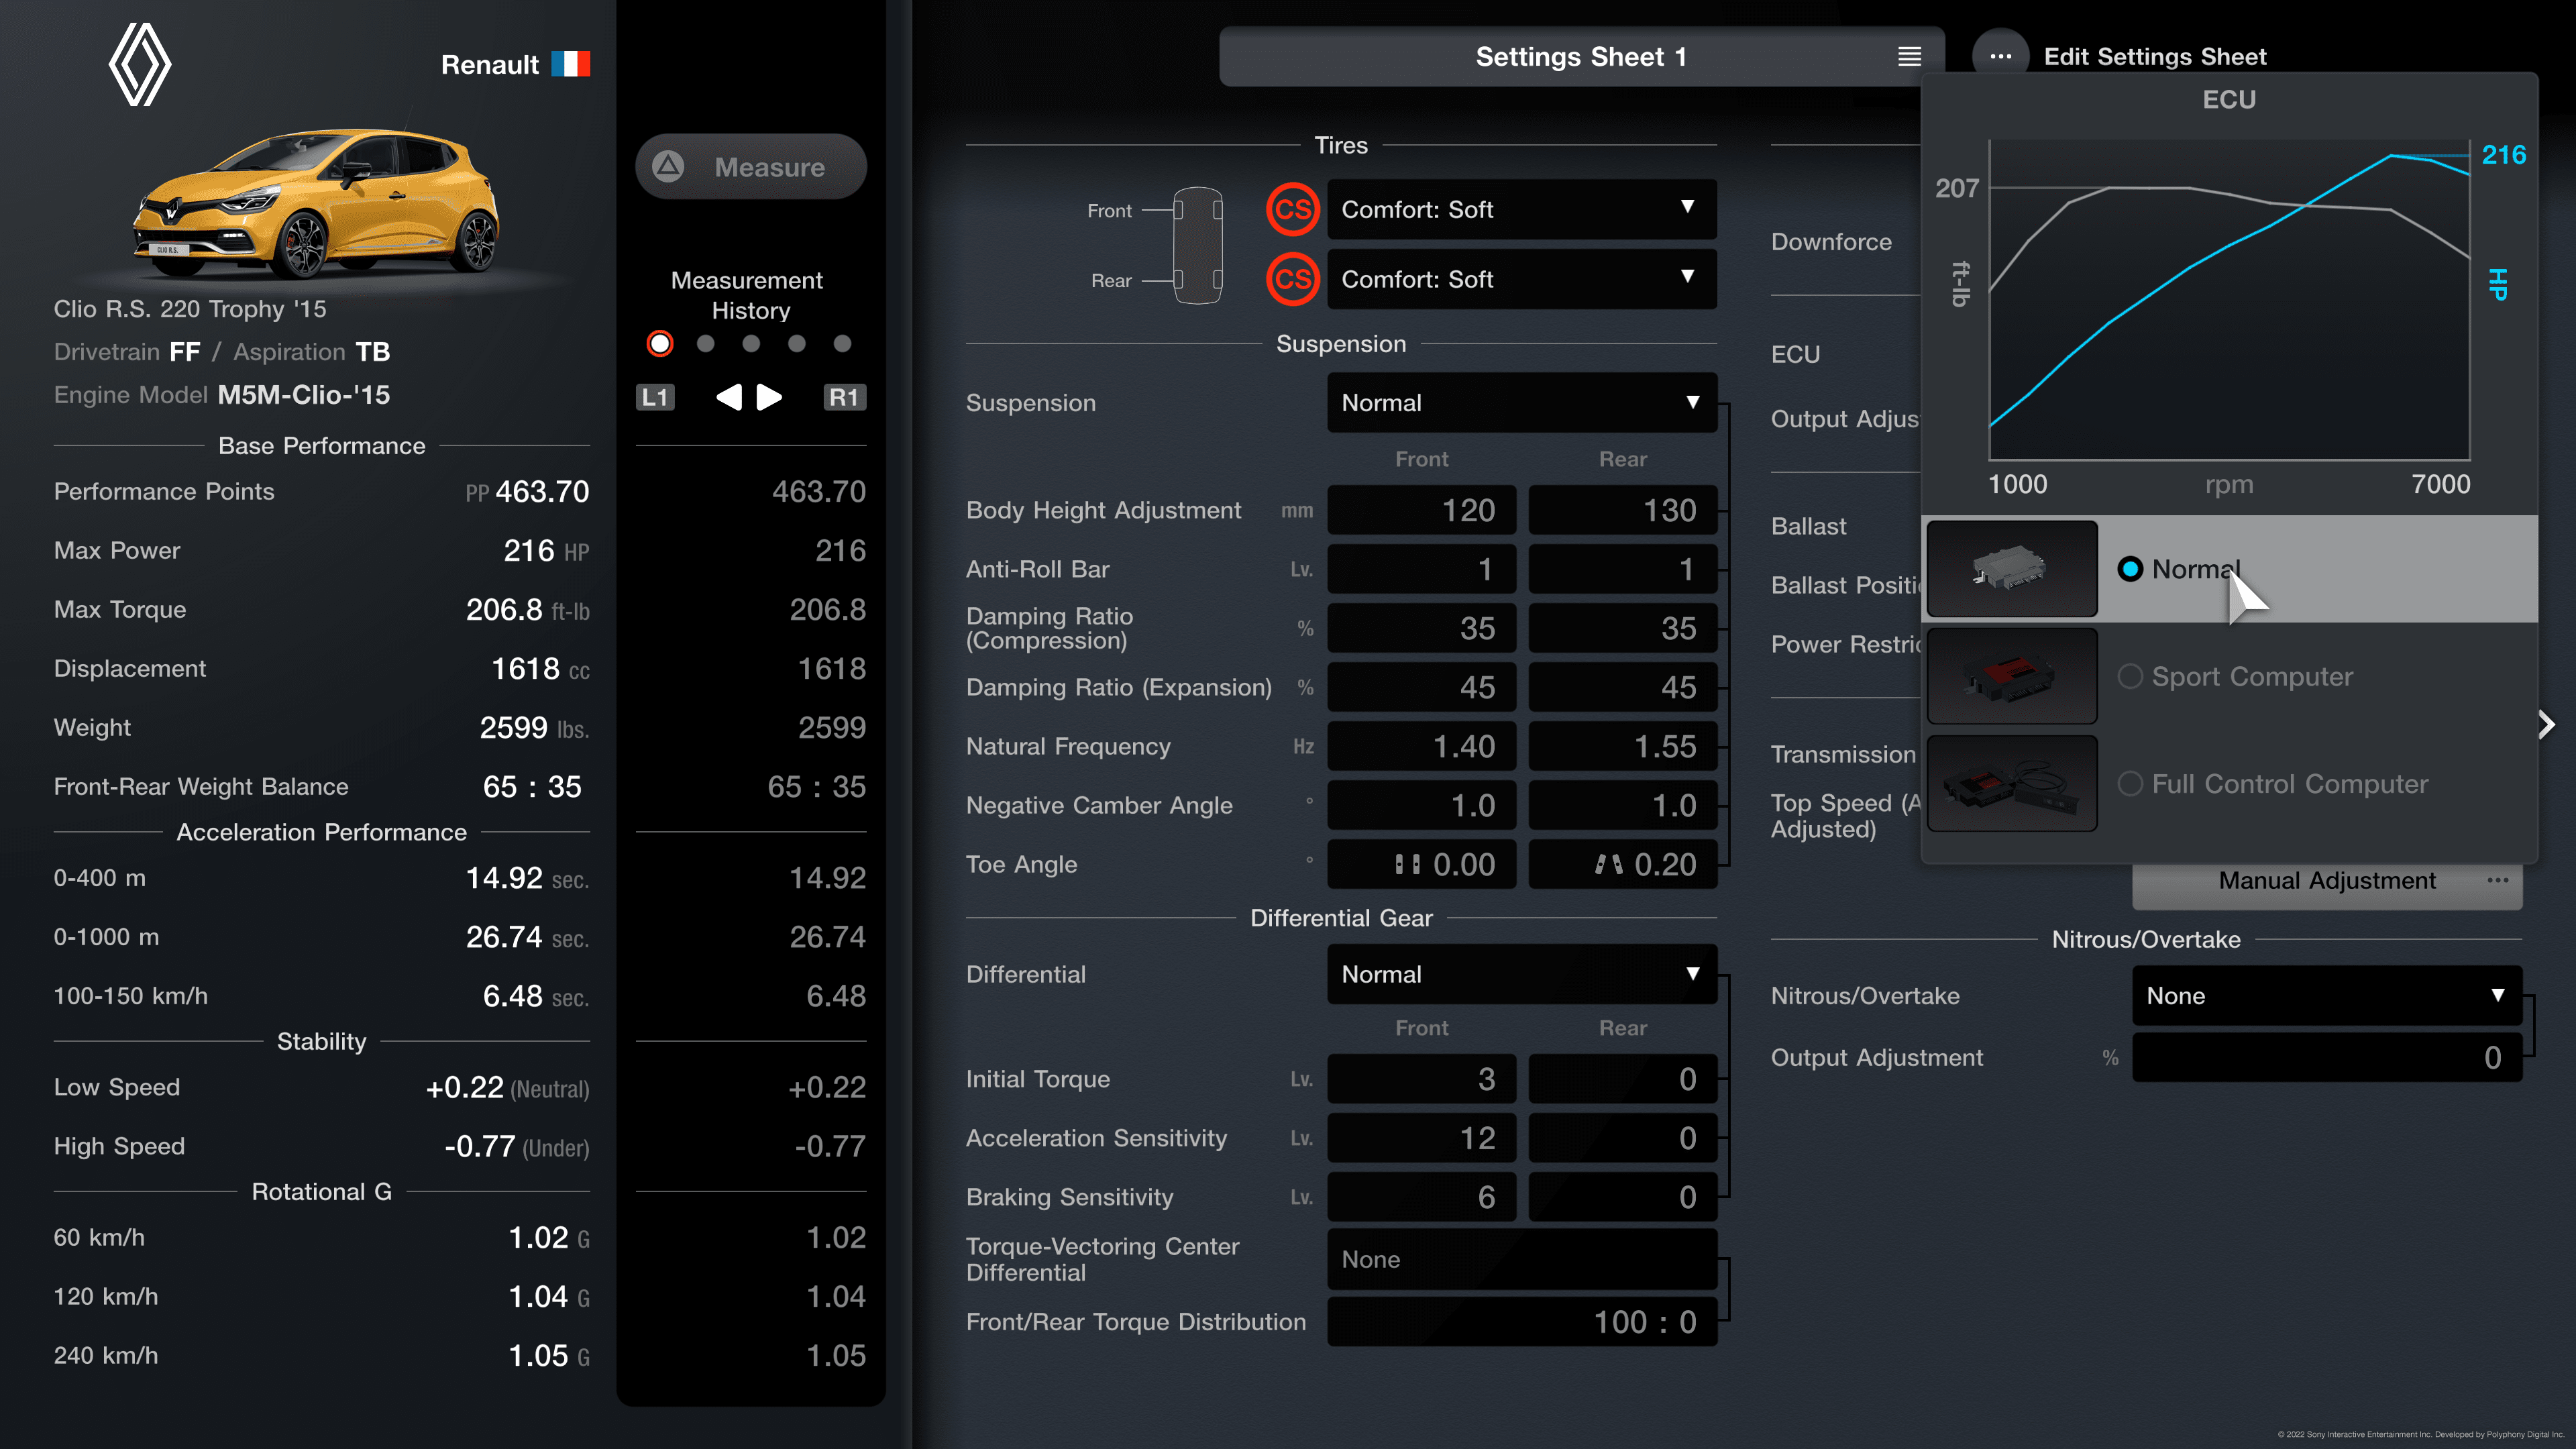Click the L1 shoulder button icon
Viewport: 2576px width, 1449px height.
(x=655, y=397)
